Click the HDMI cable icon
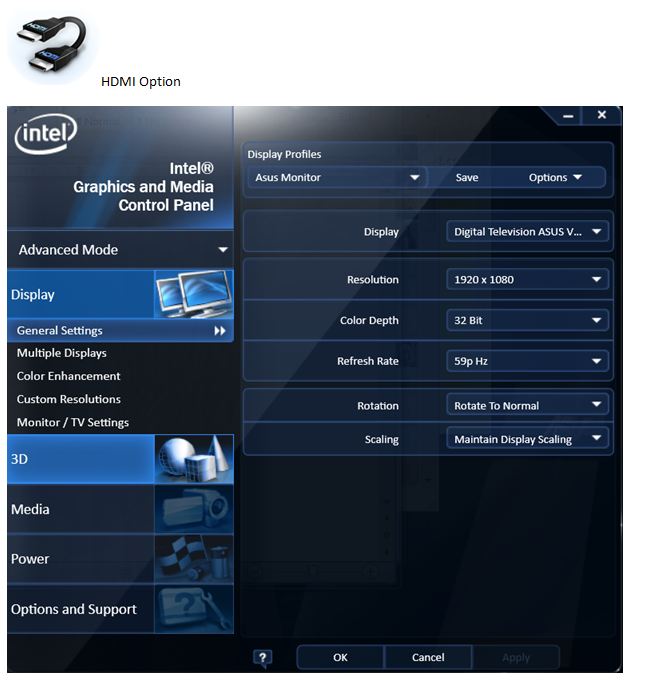The image size is (664, 692). (53, 45)
